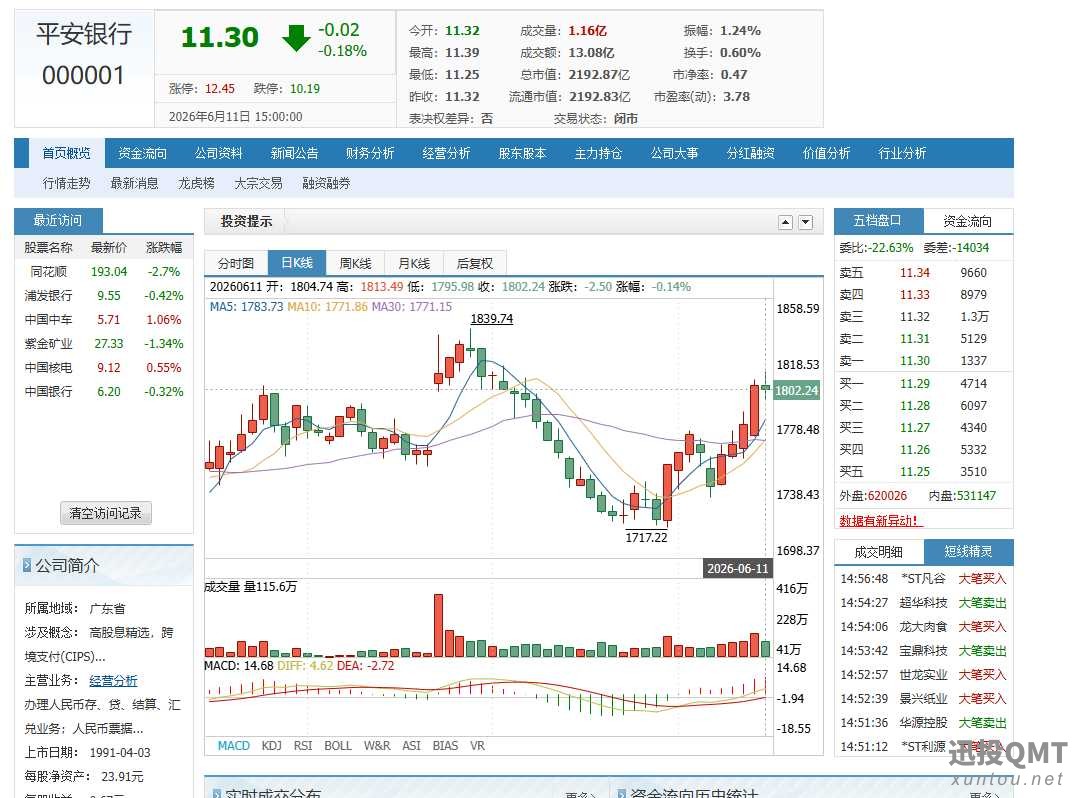Click the 1839.74 high label on chart
1078x798 pixels.
(x=492, y=319)
